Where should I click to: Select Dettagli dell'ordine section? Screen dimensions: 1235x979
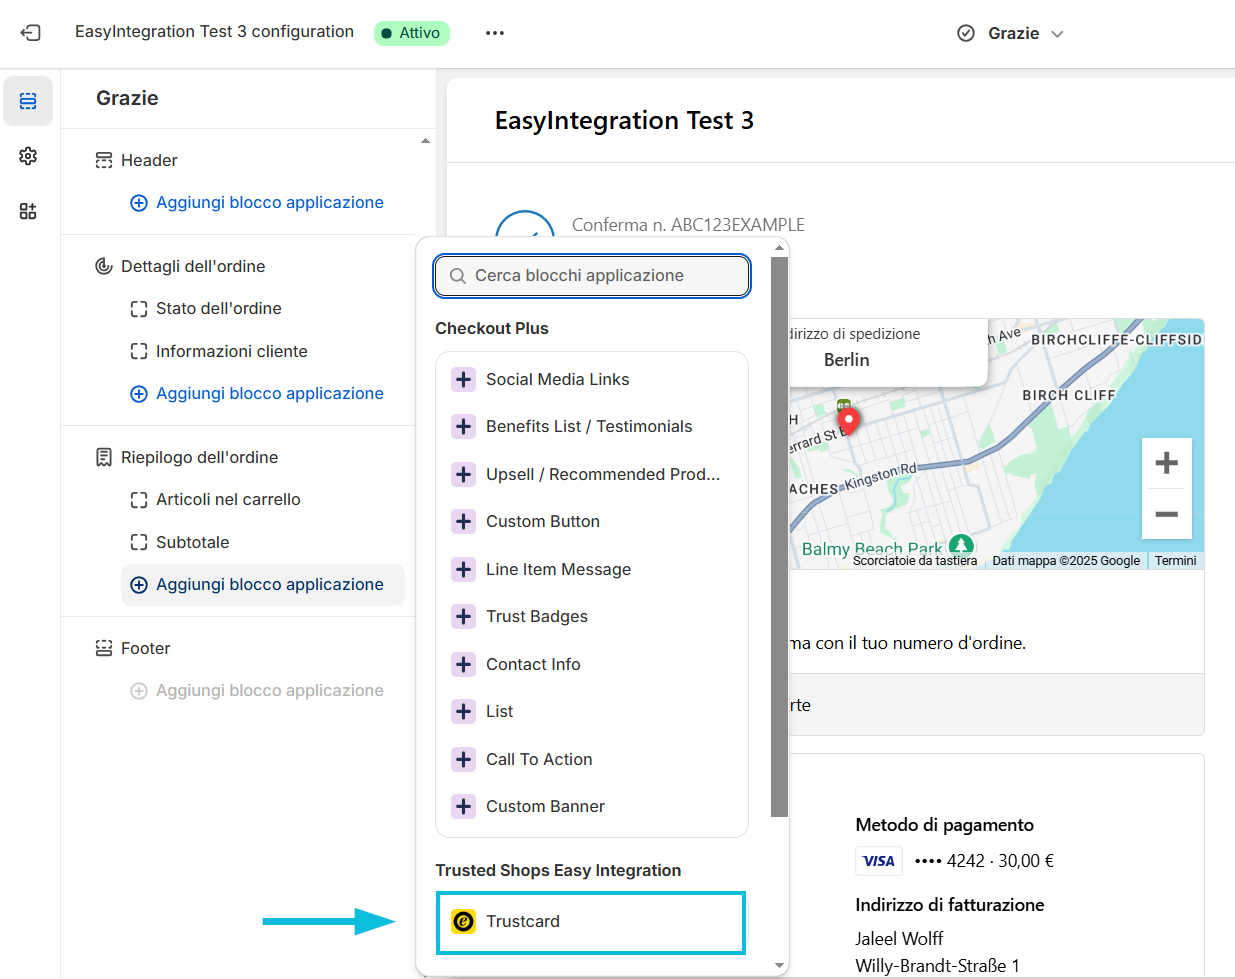193,266
